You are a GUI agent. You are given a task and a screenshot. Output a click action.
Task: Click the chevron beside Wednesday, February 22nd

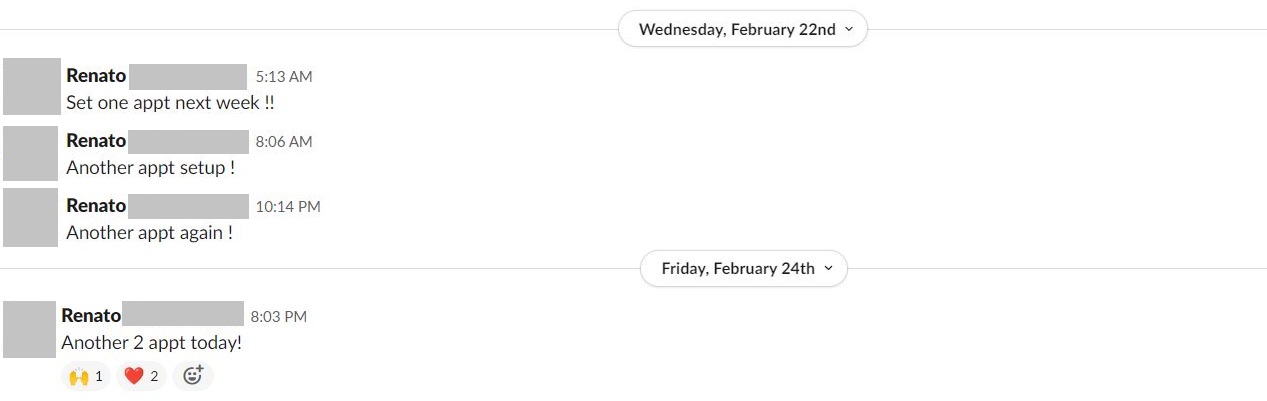click(x=849, y=29)
